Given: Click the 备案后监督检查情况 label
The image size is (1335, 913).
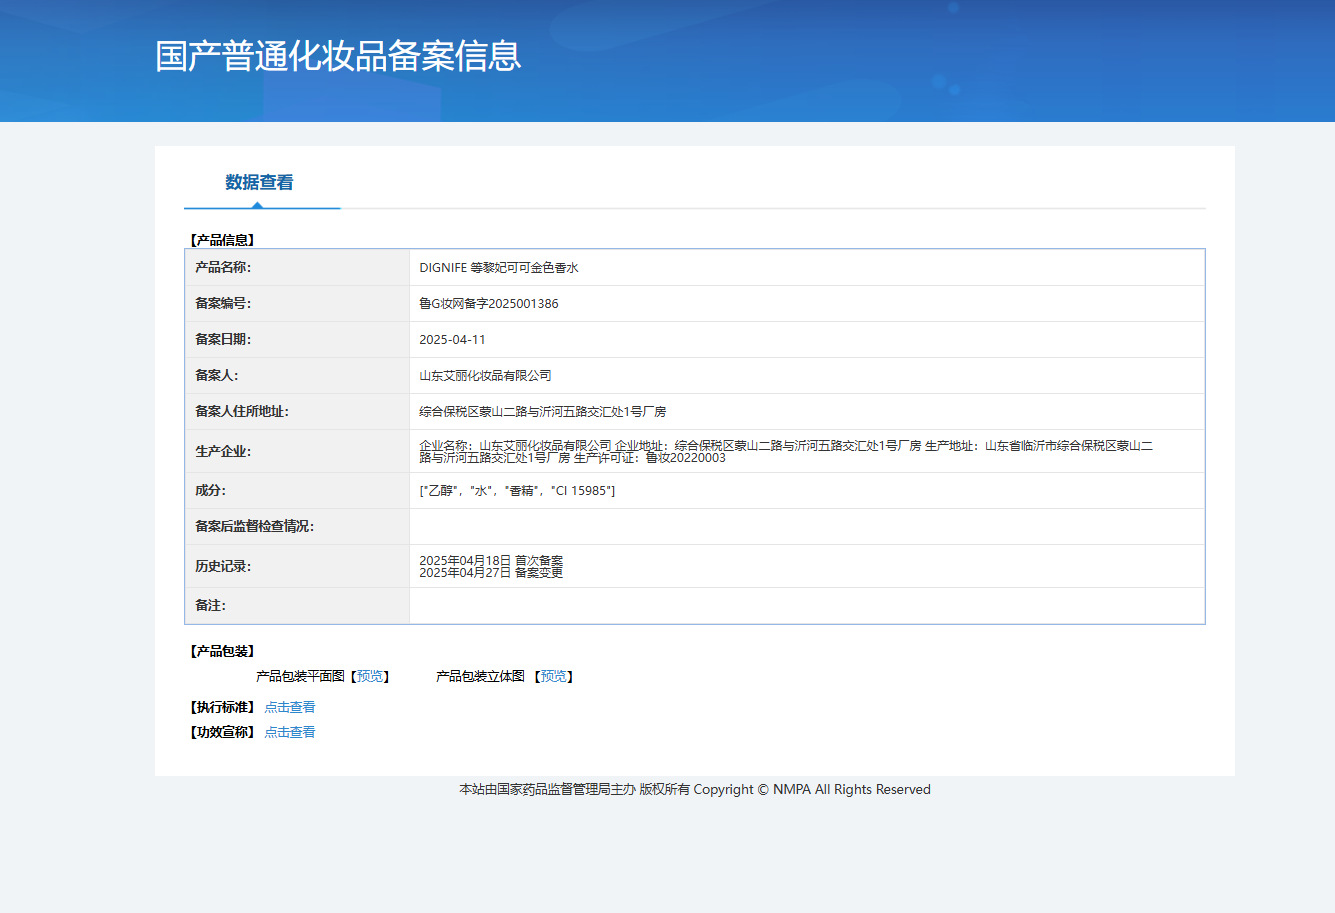Looking at the screenshot, I should point(254,527).
